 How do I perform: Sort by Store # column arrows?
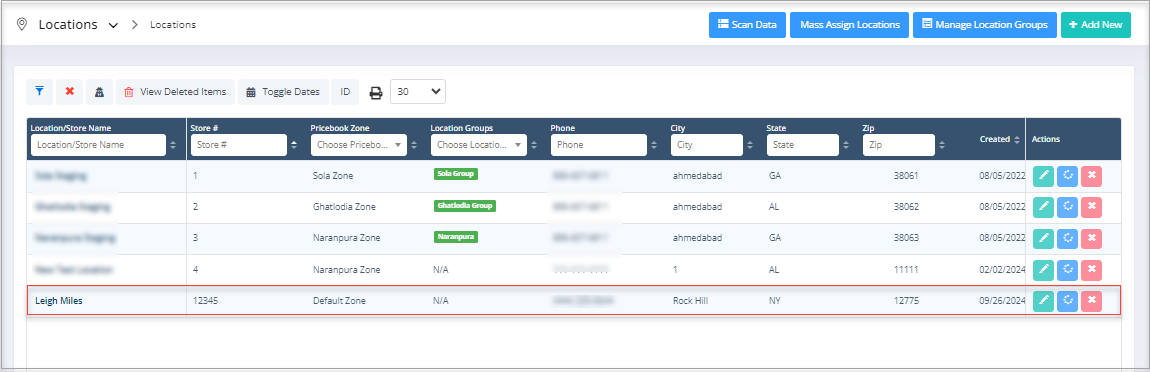pyautogui.click(x=294, y=145)
